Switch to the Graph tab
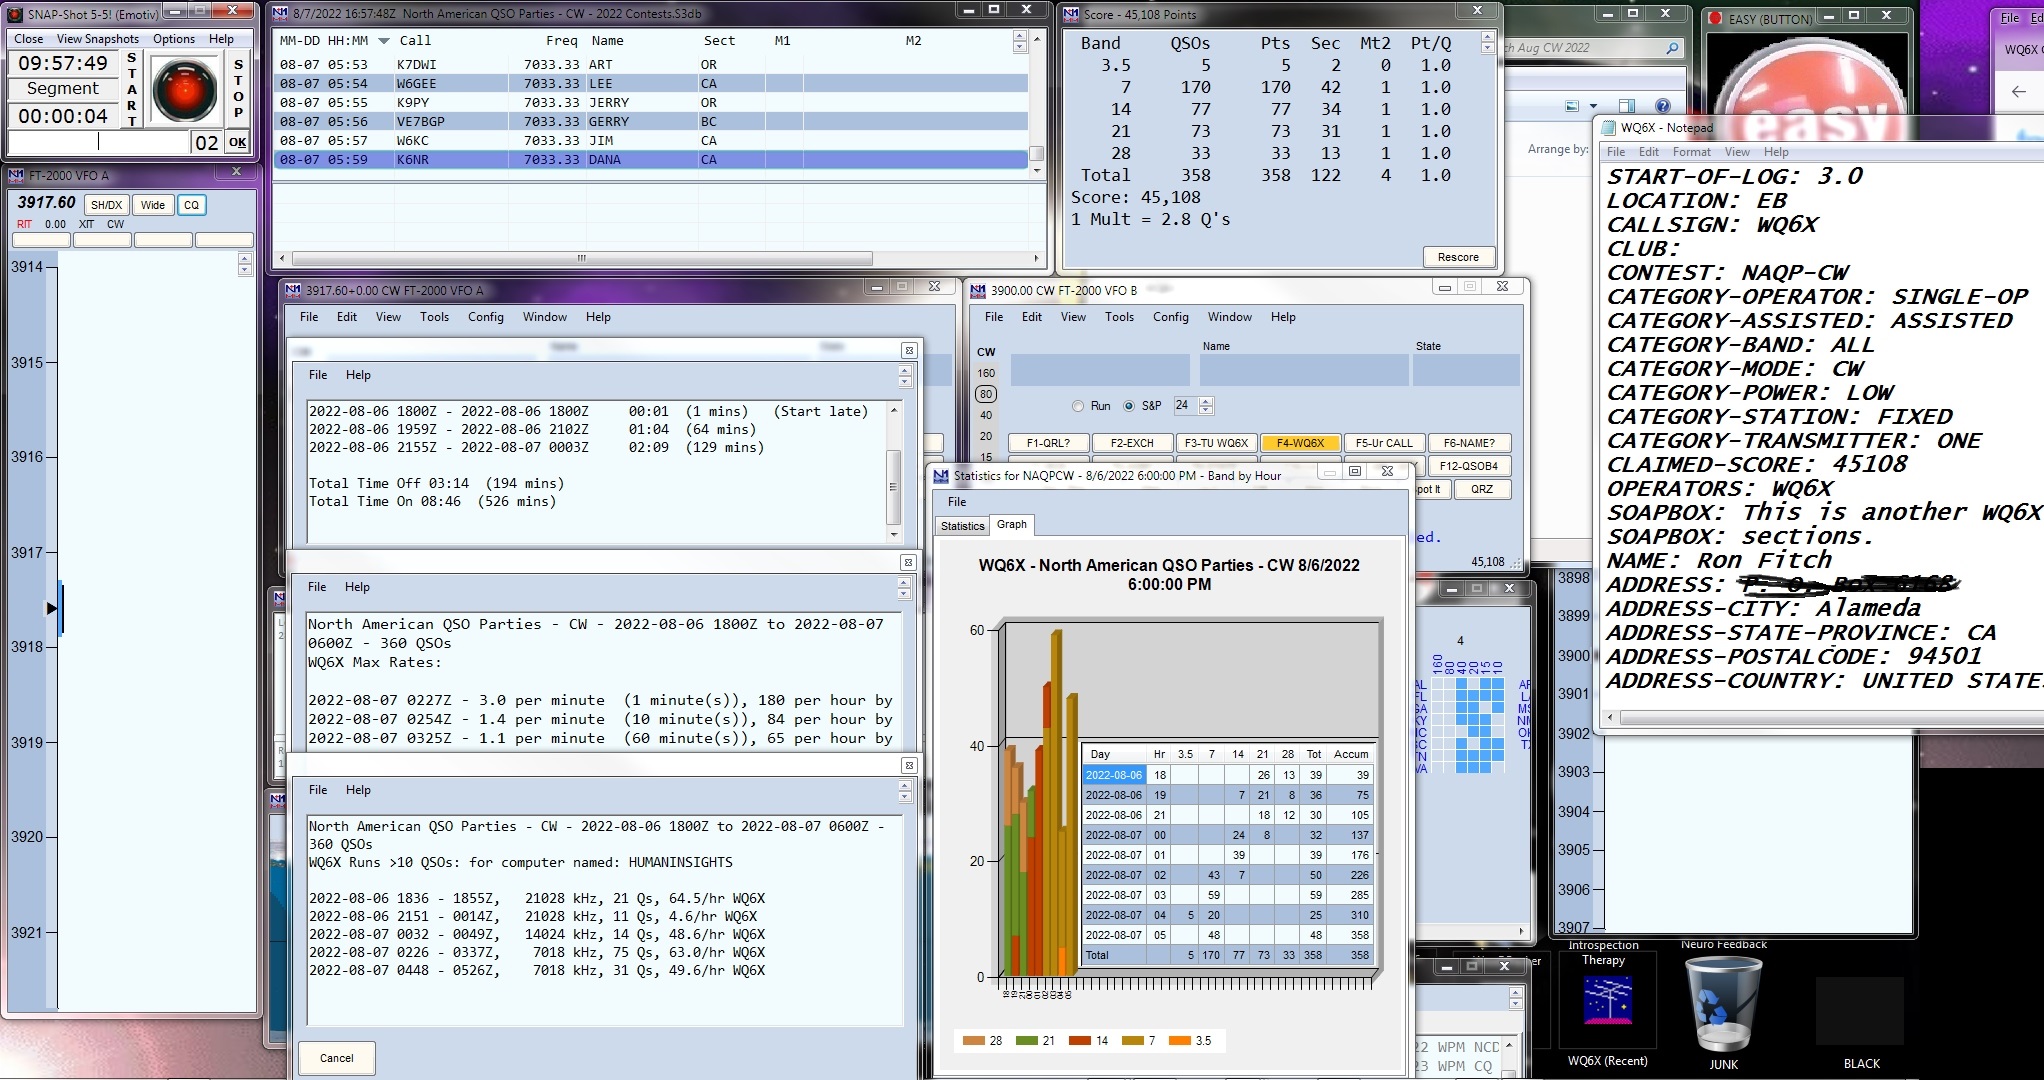Viewport: 2044px width, 1080px height. (x=1012, y=524)
